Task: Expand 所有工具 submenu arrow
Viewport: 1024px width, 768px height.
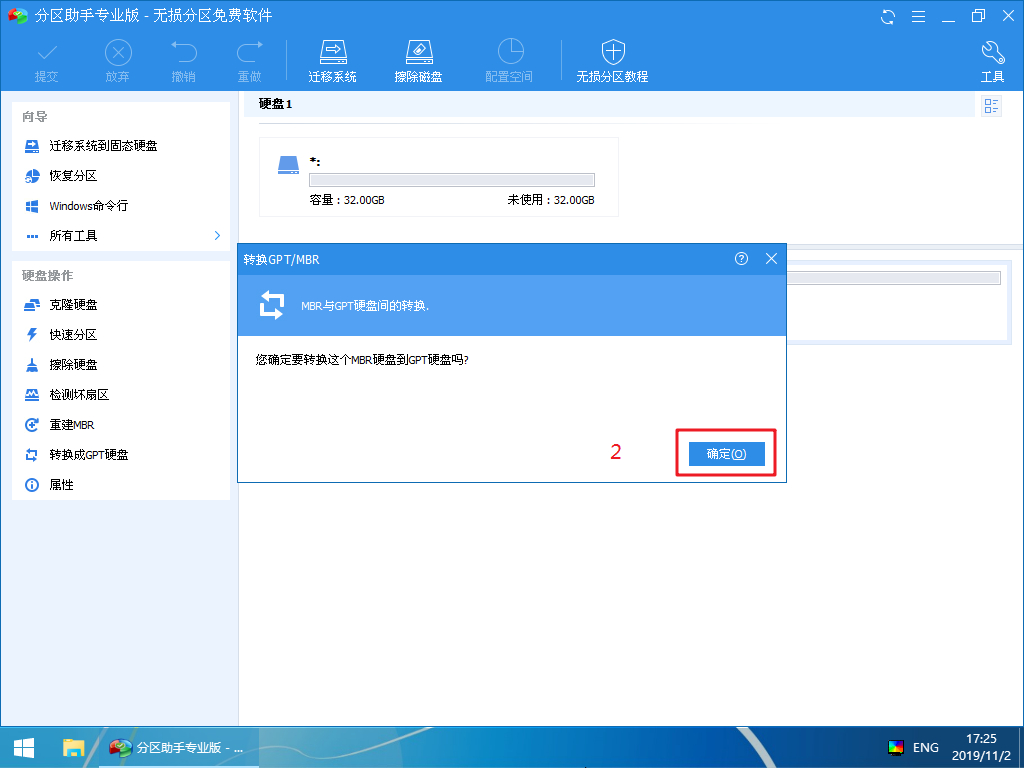Action: [x=217, y=235]
